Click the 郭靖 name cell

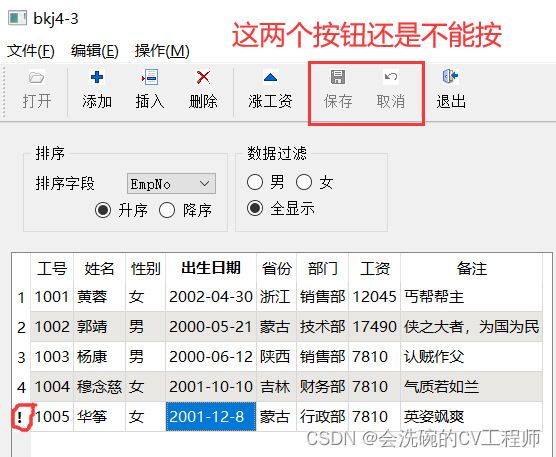(x=99, y=327)
